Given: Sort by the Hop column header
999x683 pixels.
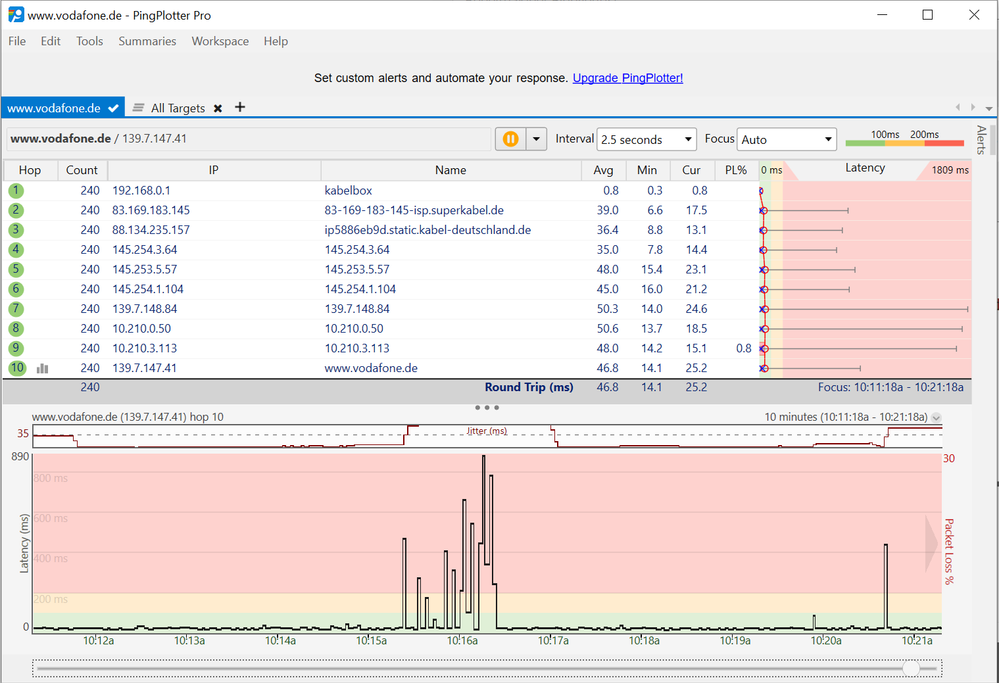Looking at the screenshot, I should pyautogui.click(x=30, y=170).
